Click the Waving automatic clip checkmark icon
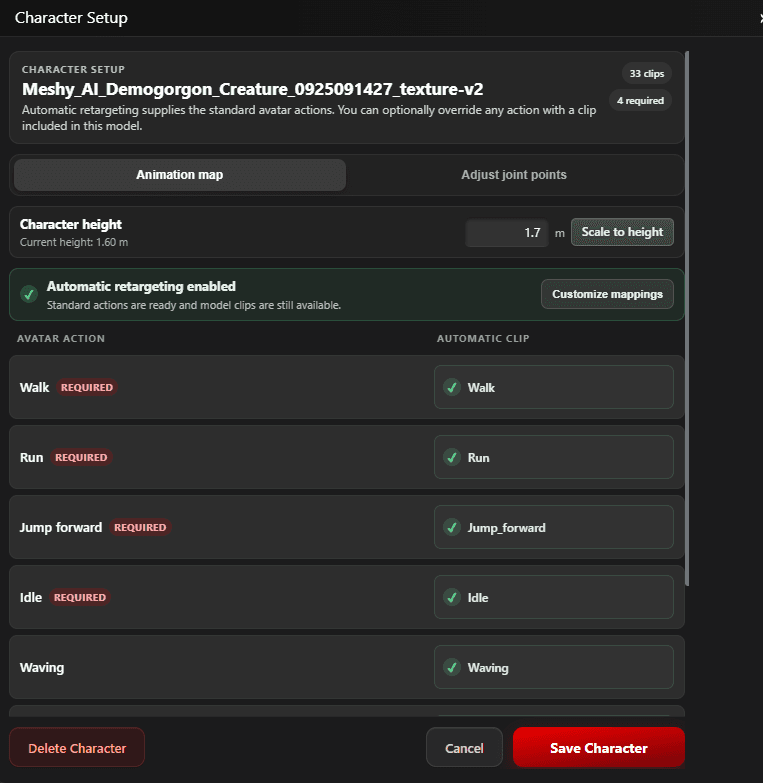Image resolution: width=763 pixels, height=783 pixels. (452, 667)
